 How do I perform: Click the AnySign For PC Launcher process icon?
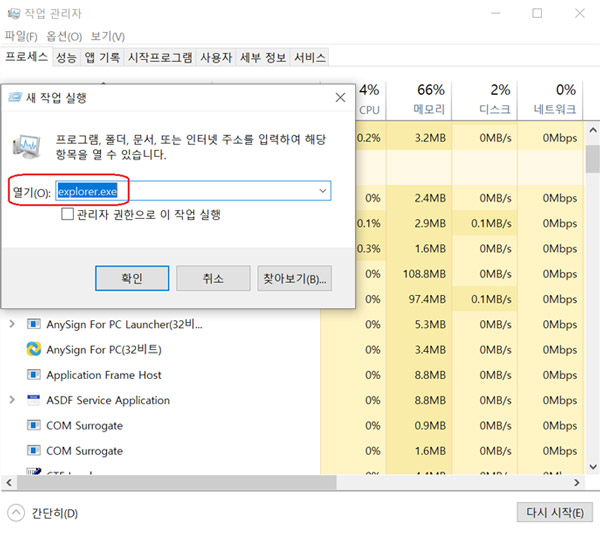(34, 324)
